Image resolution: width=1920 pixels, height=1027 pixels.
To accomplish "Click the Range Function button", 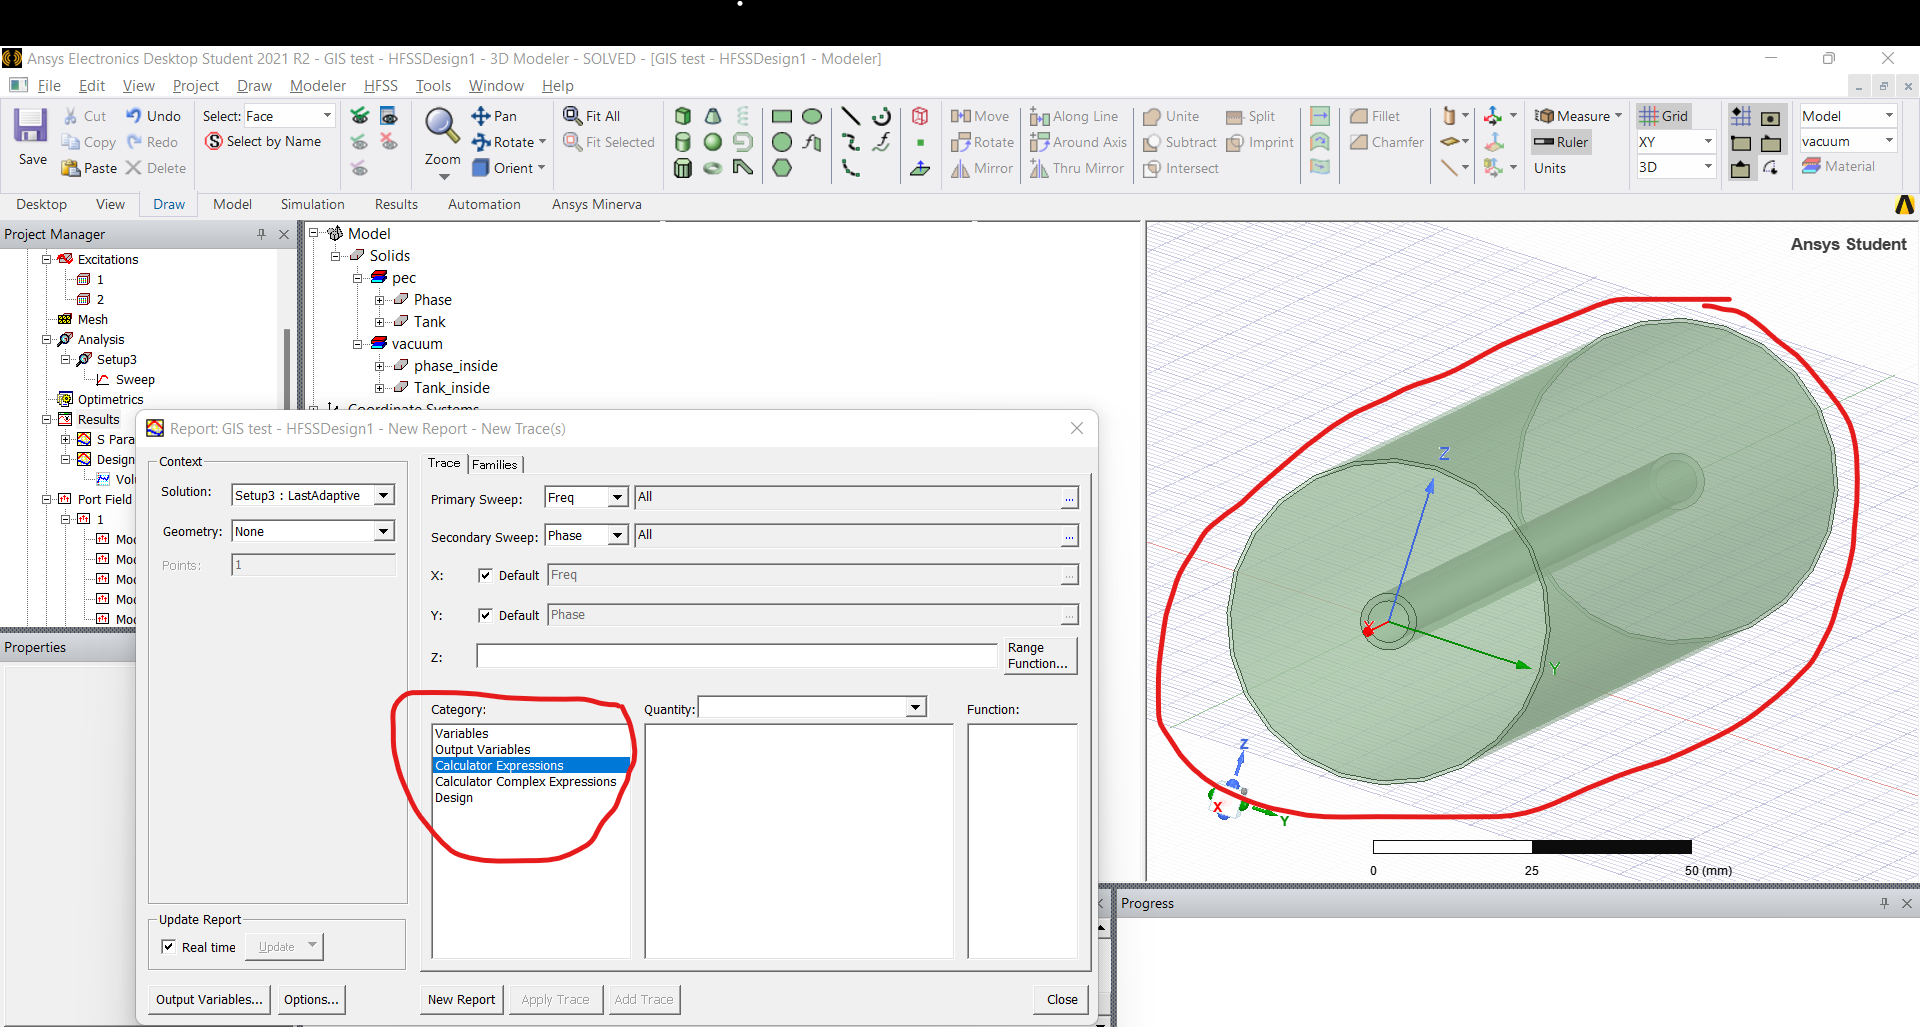I will 1039,656.
